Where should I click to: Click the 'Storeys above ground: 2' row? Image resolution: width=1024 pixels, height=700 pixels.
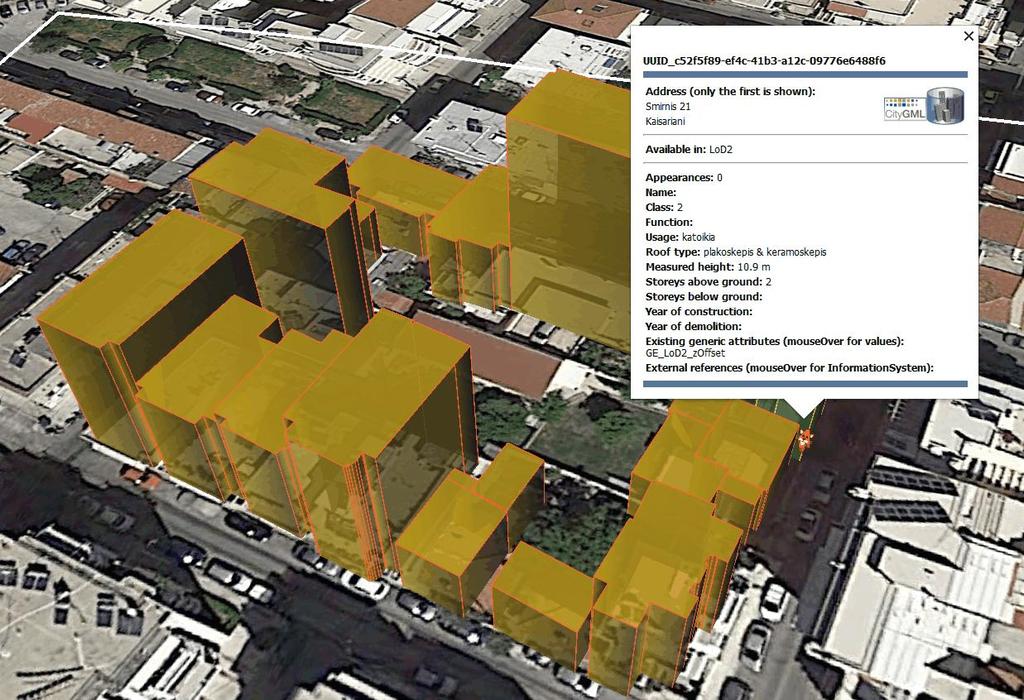click(x=708, y=282)
